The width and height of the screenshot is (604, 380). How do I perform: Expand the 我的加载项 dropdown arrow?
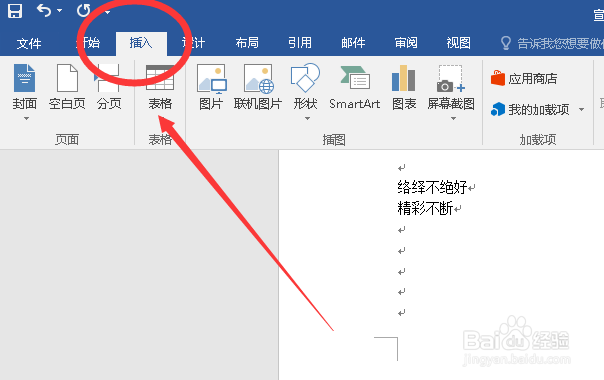point(581,110)
